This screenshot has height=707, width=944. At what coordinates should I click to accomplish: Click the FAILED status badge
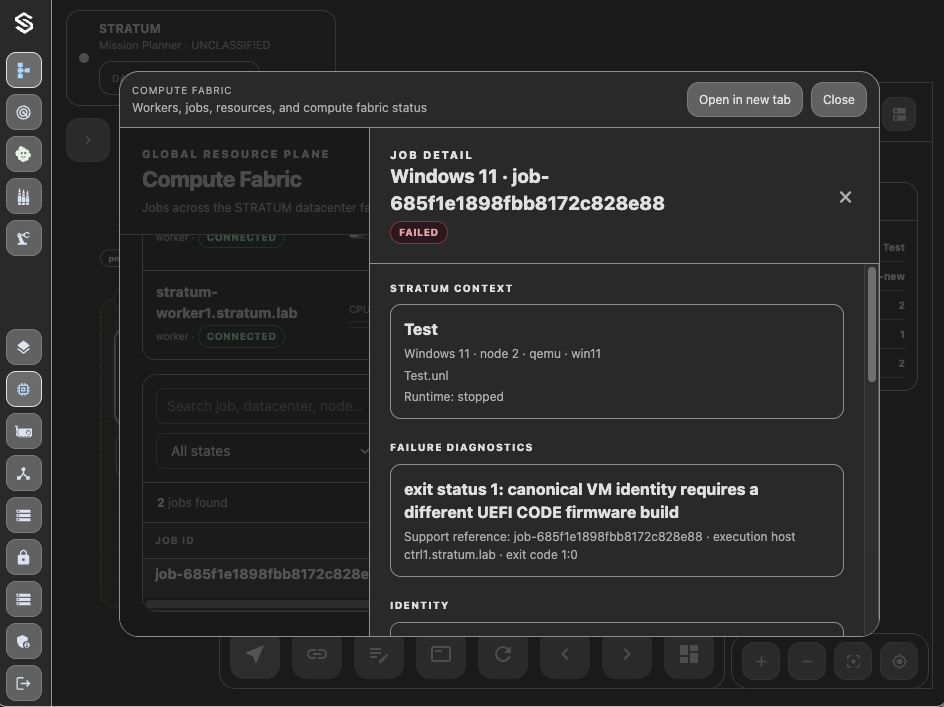point(419,232)
